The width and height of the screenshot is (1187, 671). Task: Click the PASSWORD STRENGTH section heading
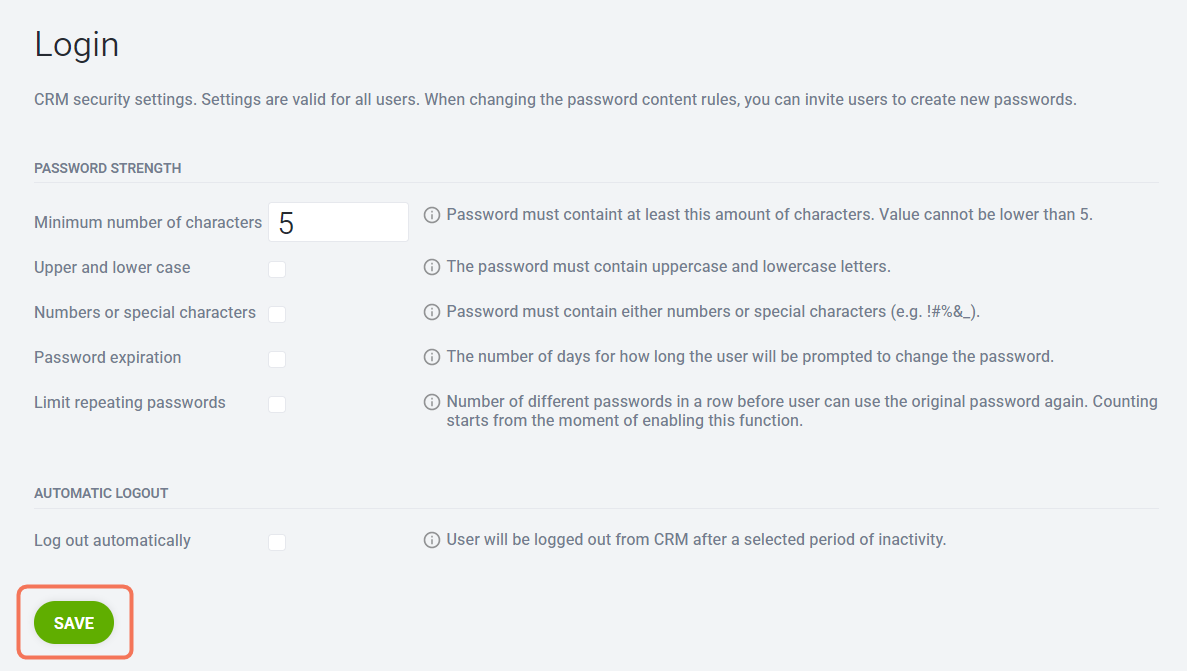(x=107, y=168)
